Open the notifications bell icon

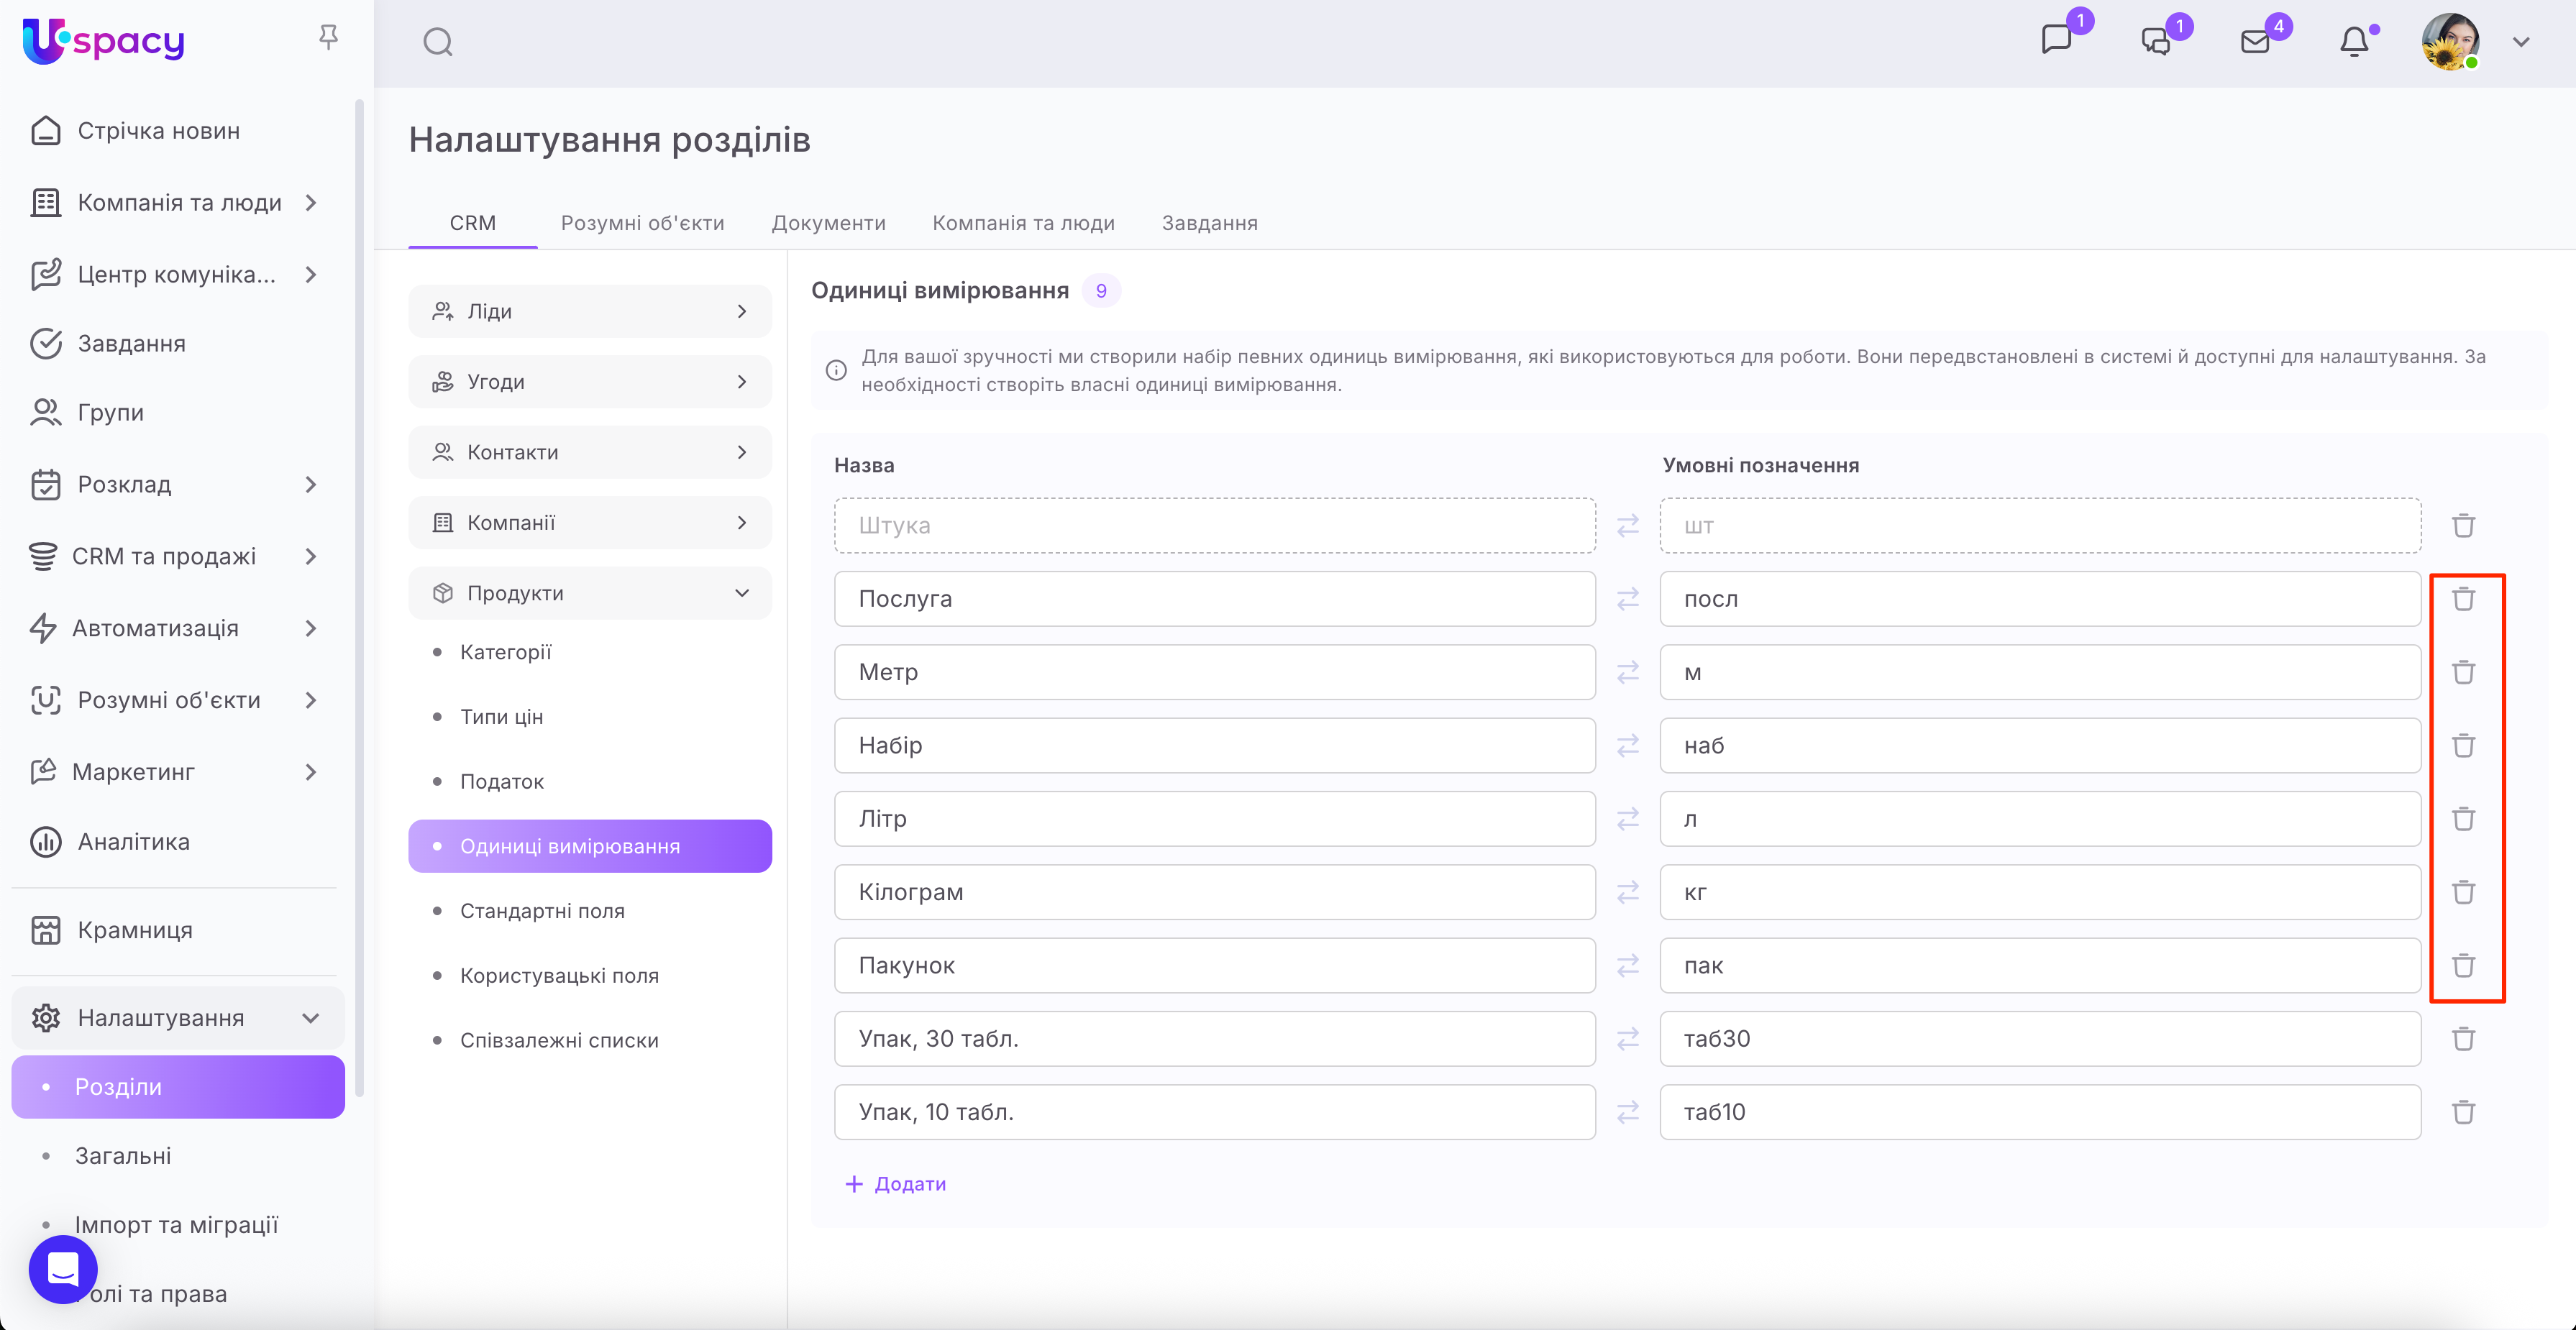[2354, 42]
